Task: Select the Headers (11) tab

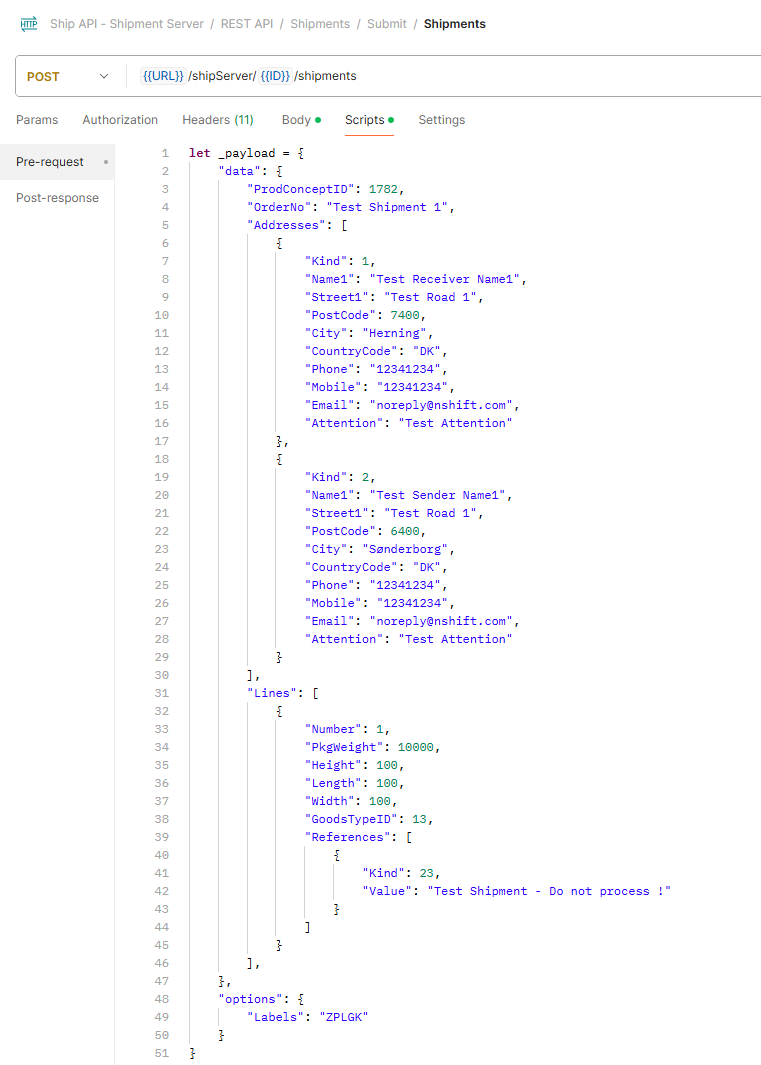Action: pyautogui.click(x=217, y=120)
